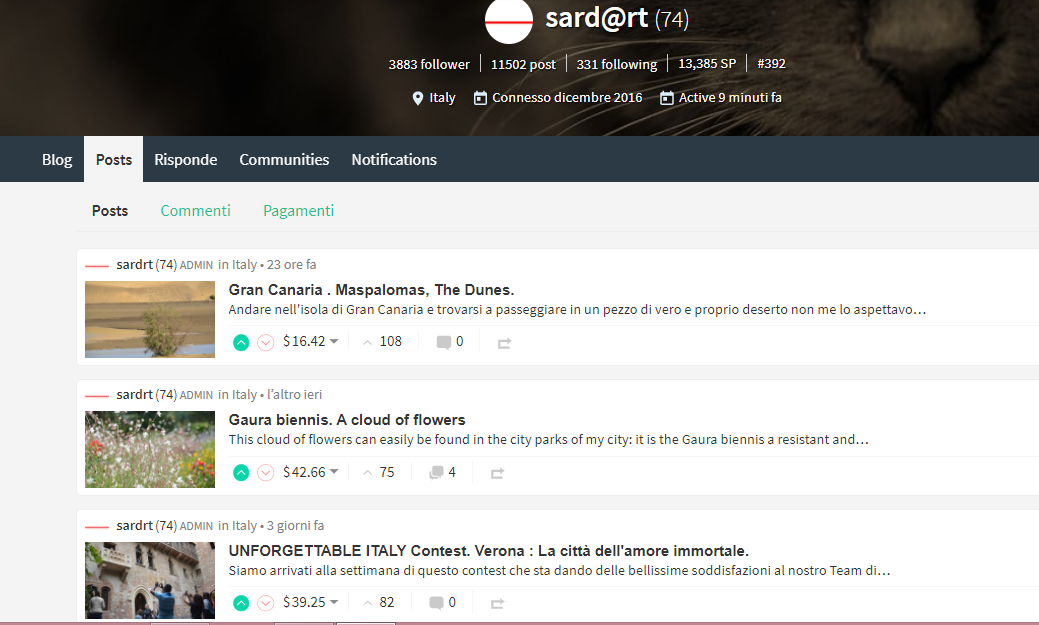1039x625 pixels.
Task: Open comments on the Verona contest post
Action: tap(443, 602)
